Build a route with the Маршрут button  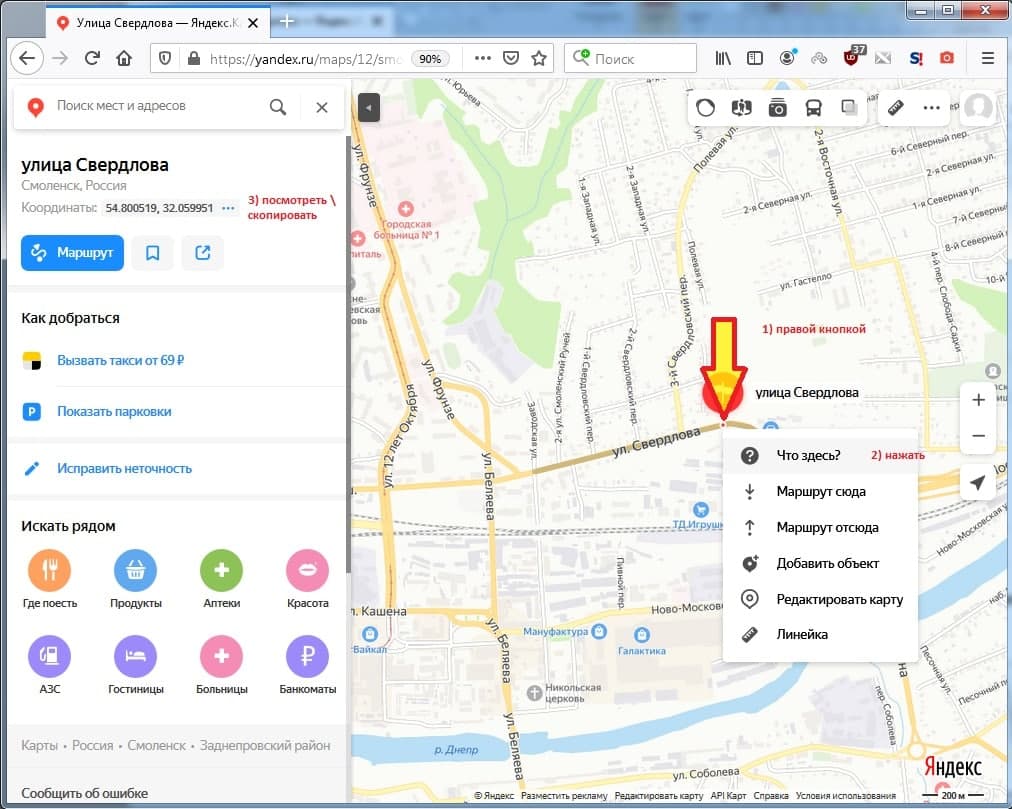72,252
